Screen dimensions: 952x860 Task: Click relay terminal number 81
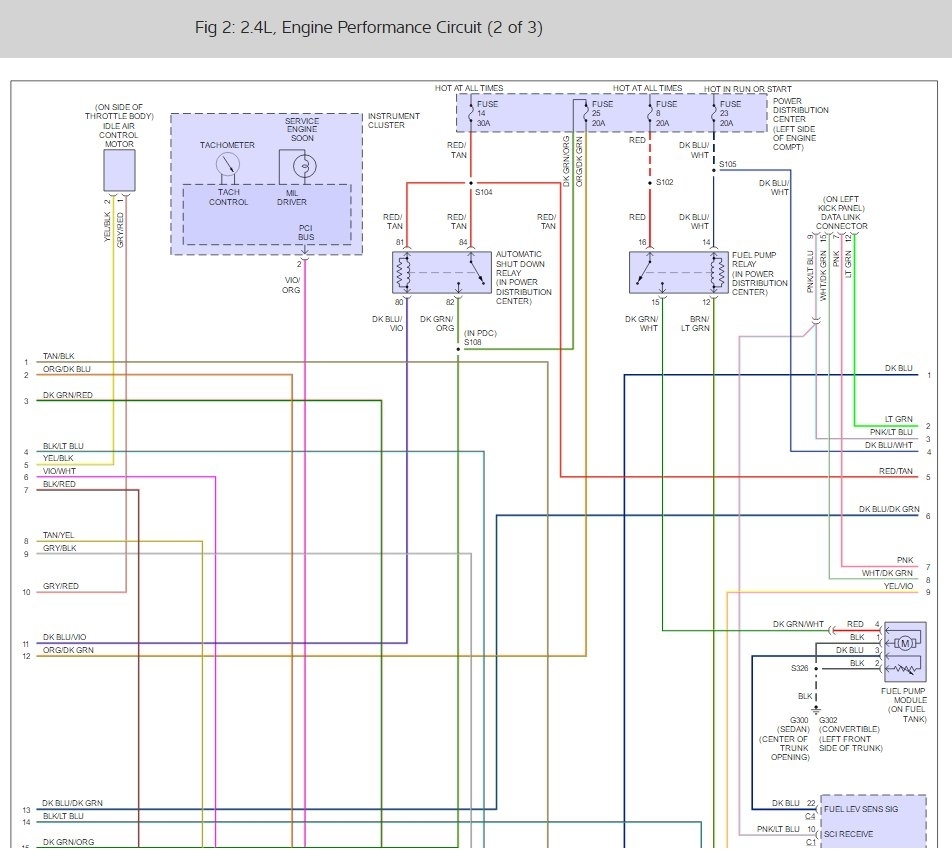pyautogui.click(x=400, y=242)
